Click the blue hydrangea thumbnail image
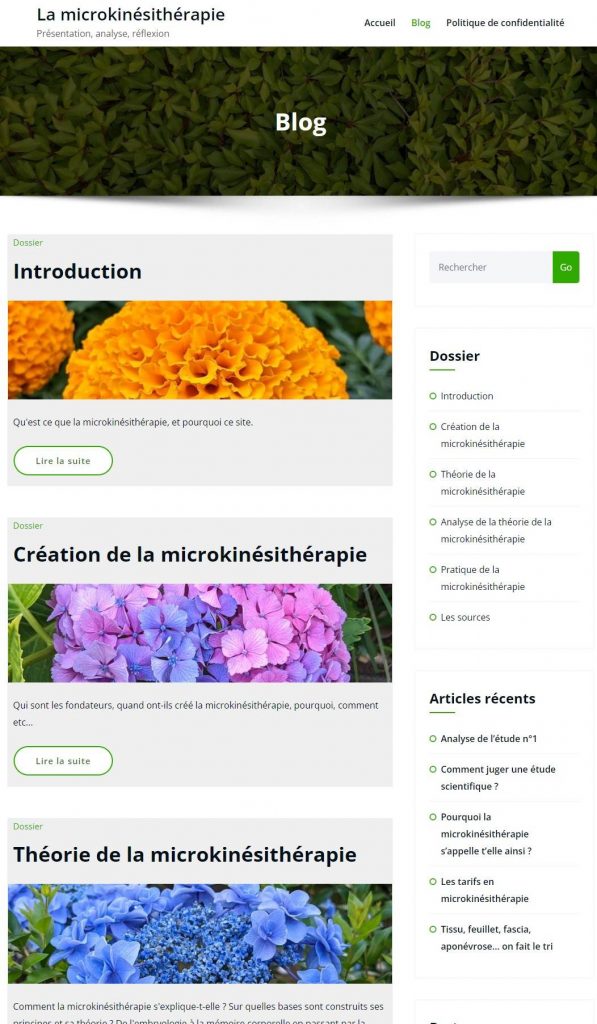 pos(200,934)
